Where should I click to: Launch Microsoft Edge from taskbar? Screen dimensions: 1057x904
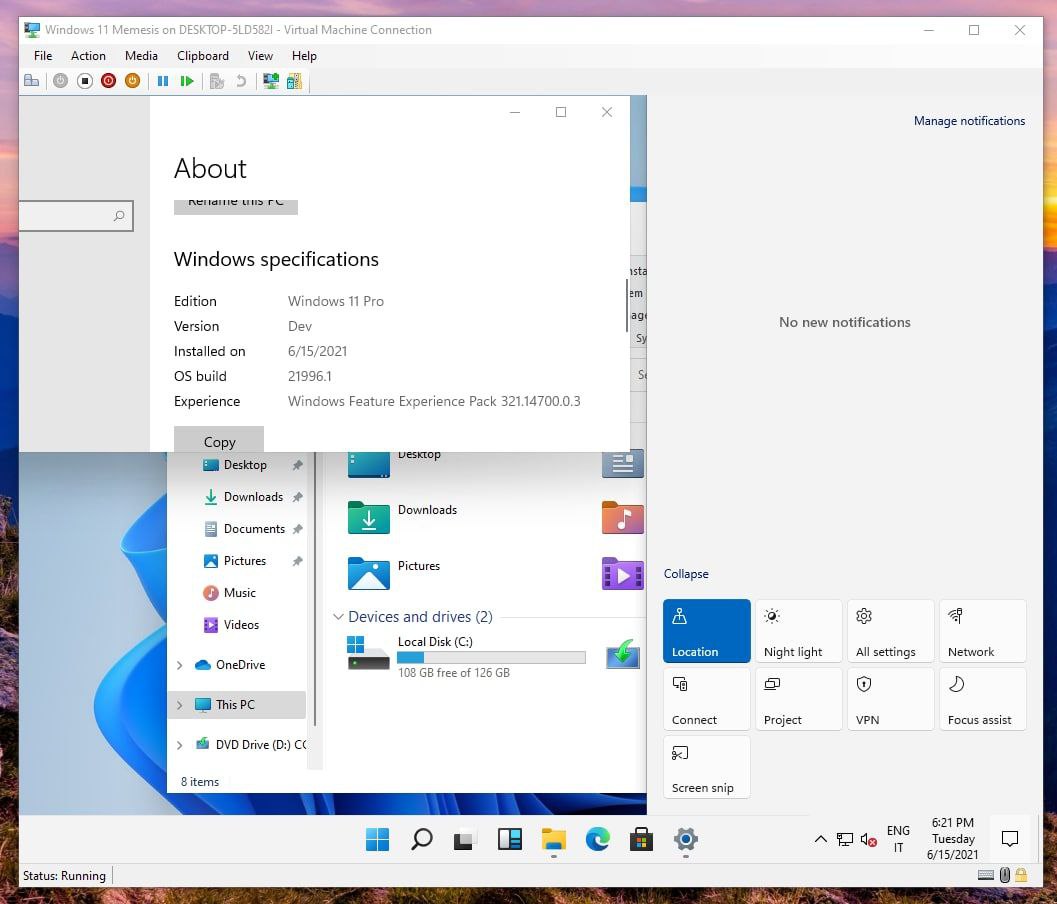[597, 839]
